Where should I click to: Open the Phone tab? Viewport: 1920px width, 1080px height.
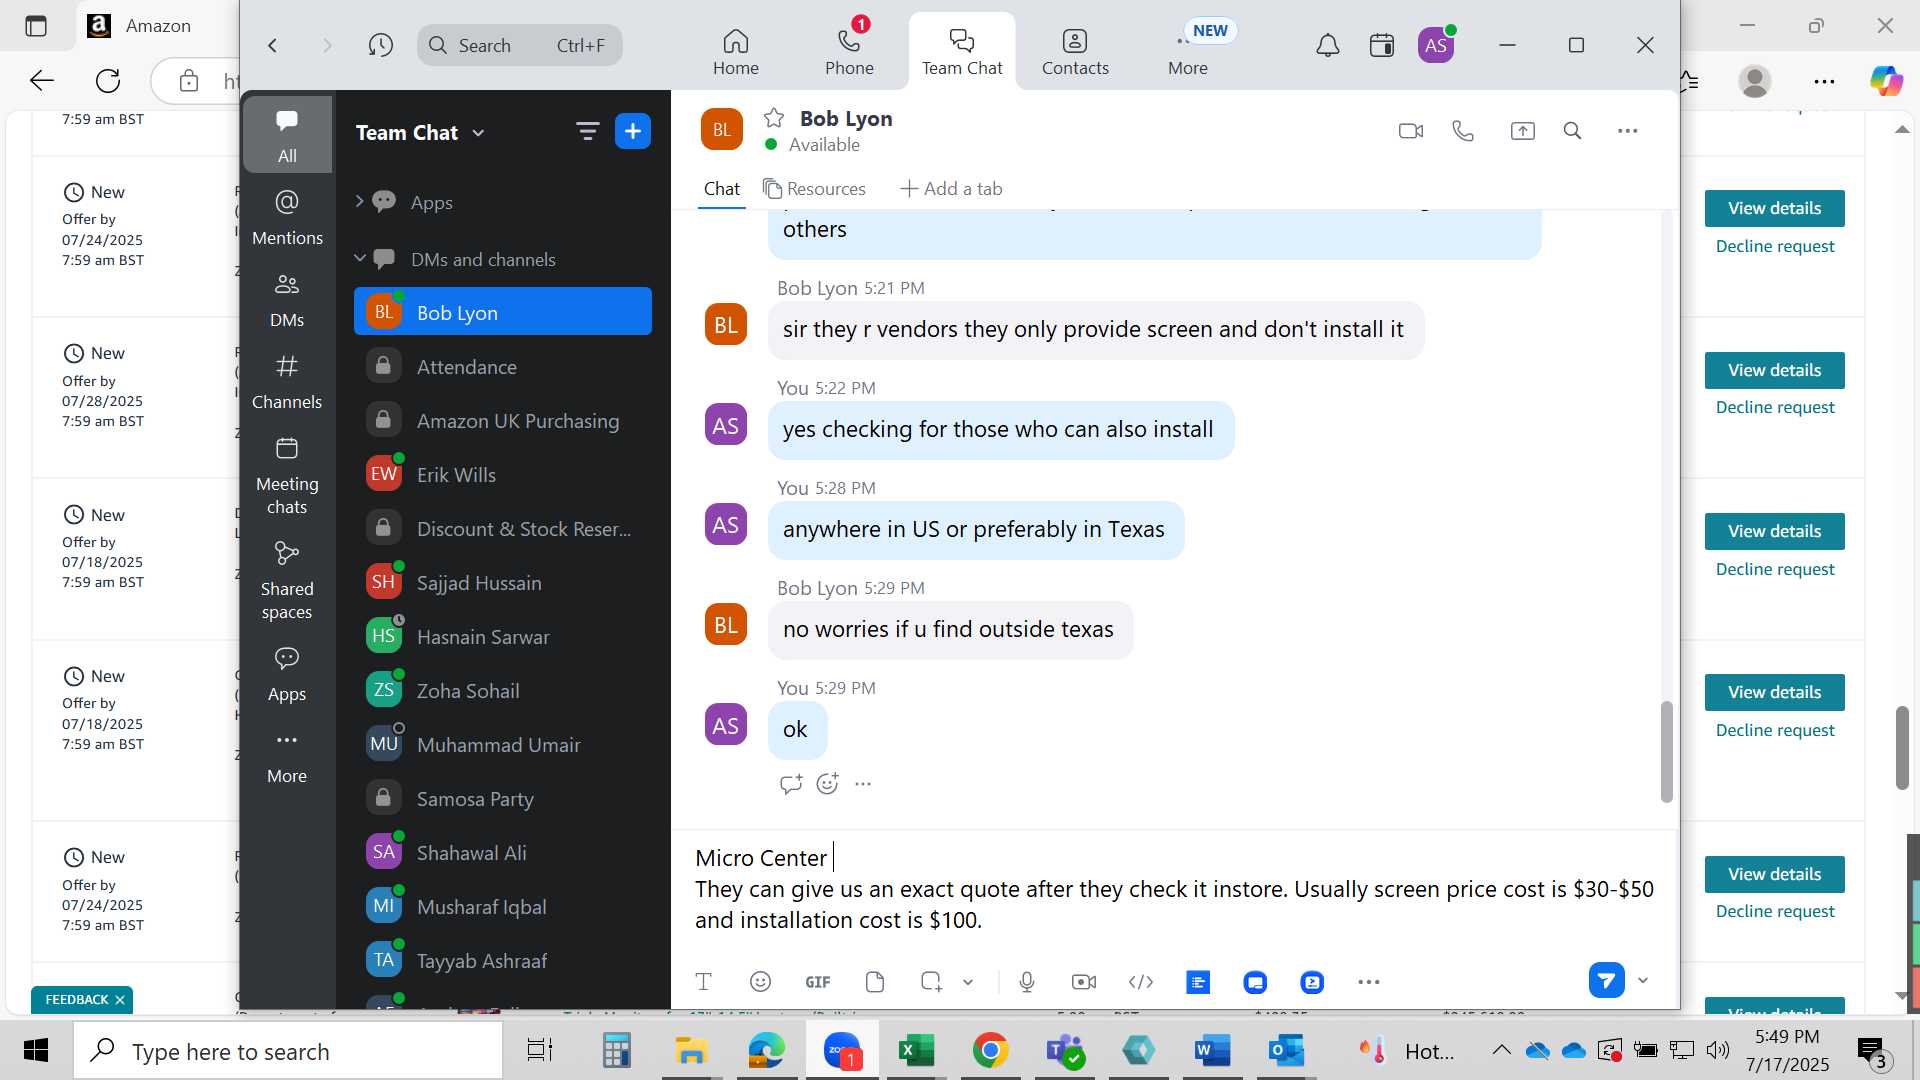849,52
